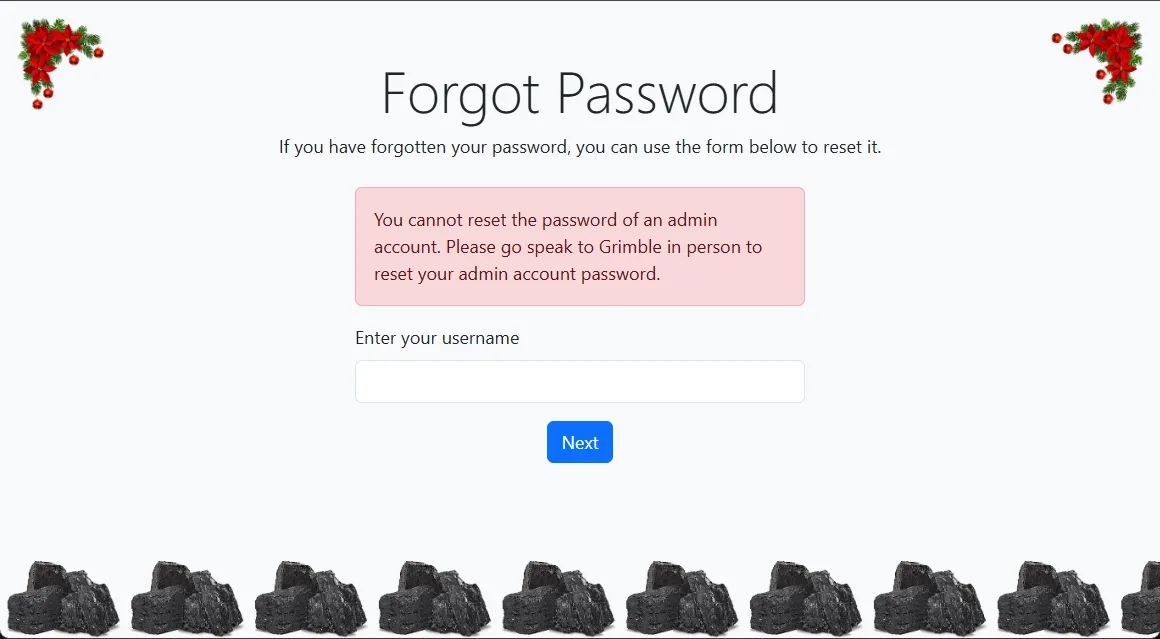The image size is (1160, 639).
Task: Click the cut-off coal pile at right edge
Action: pyautogui.click(x=1142, y=602)
